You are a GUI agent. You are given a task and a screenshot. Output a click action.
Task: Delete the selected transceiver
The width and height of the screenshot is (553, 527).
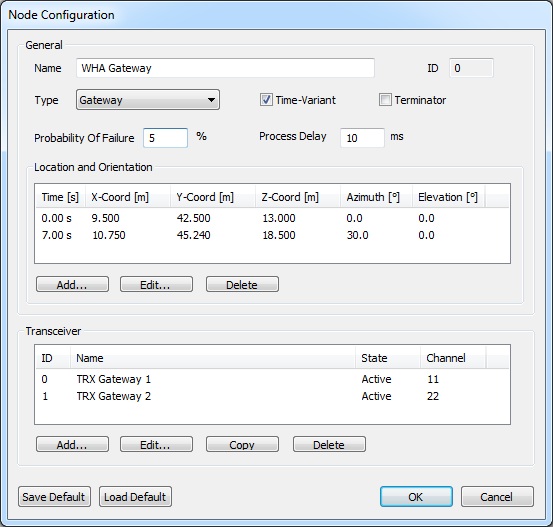[x=329, y=444]
